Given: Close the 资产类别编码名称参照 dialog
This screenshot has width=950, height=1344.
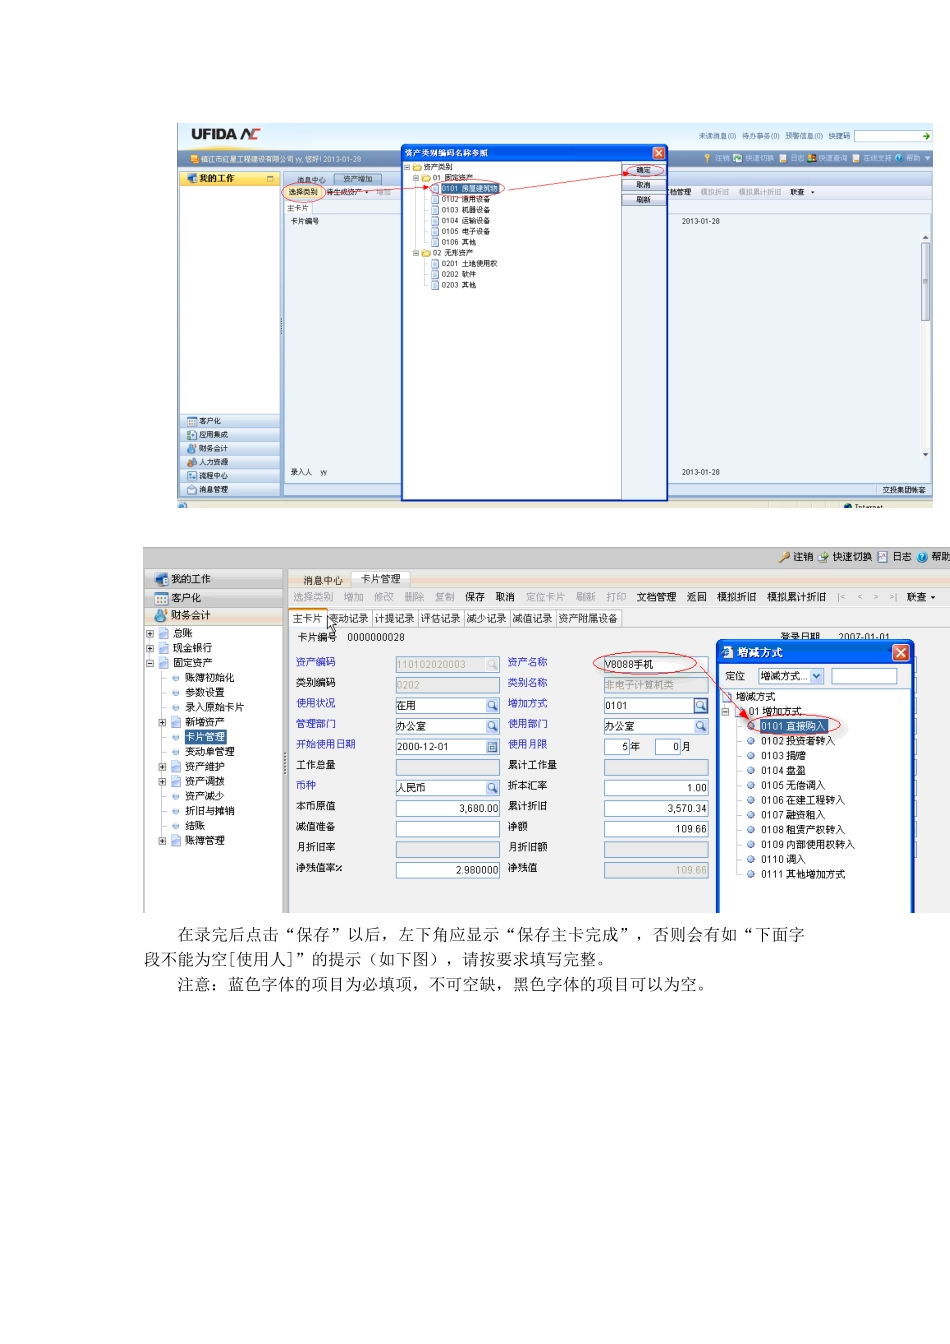Looking at the screenshot, I should 659,153.
